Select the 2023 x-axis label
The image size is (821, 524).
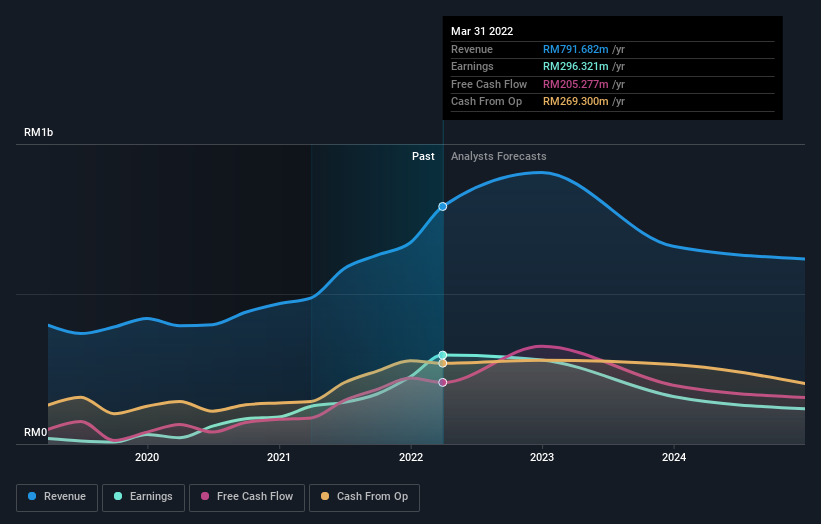(542, 457)
